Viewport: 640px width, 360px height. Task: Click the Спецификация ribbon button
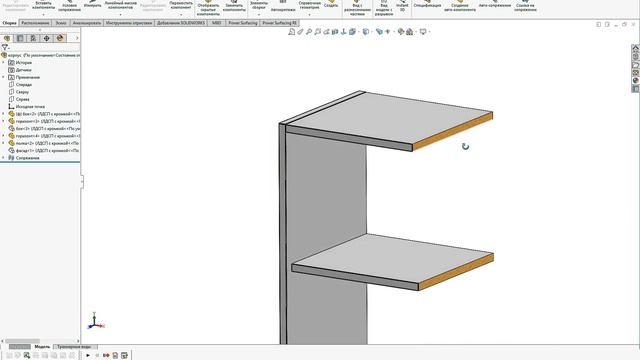point(427,4)
